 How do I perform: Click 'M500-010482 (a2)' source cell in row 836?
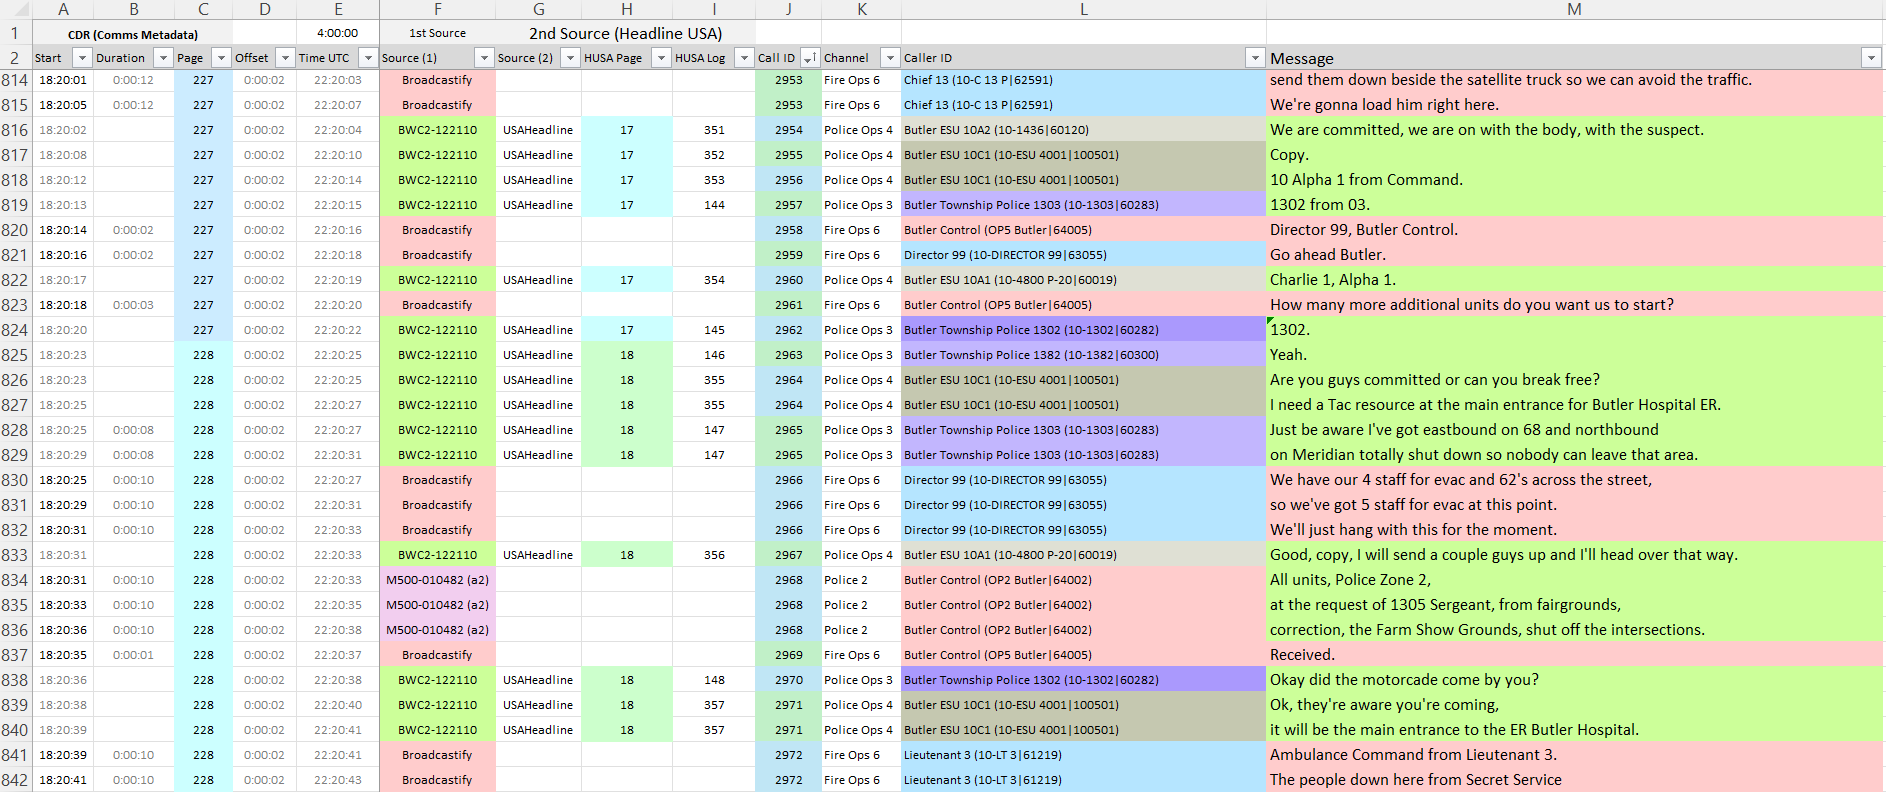coord(437,630)
